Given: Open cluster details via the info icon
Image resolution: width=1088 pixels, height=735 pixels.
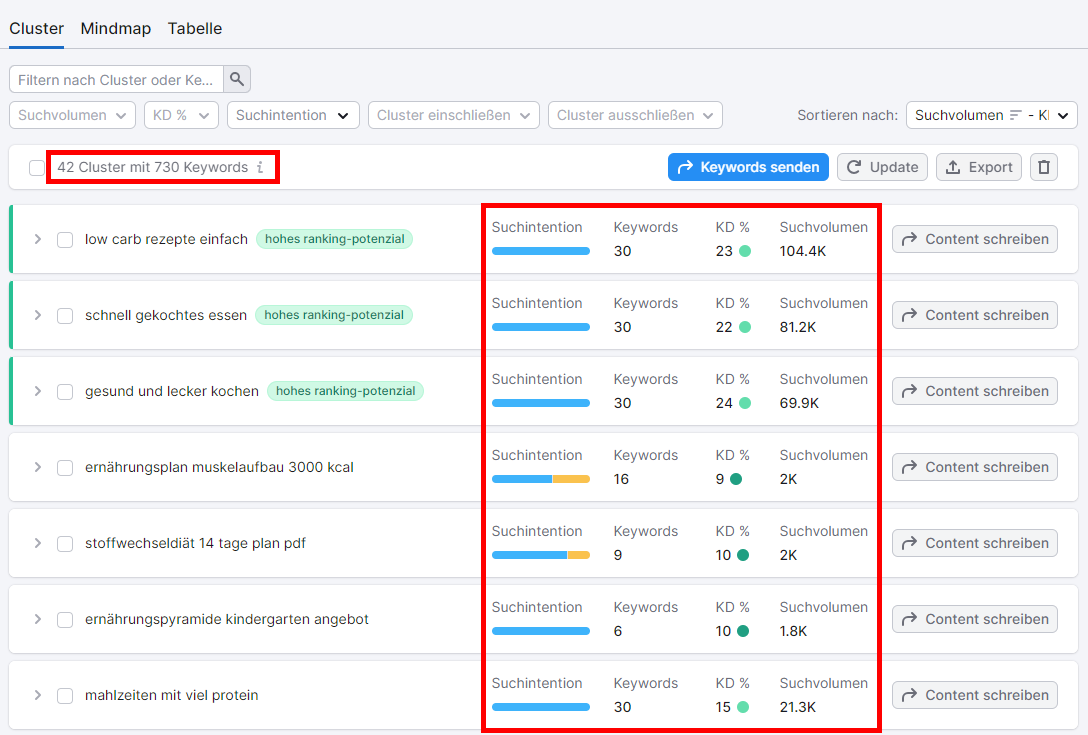Looking at the screenshot, I should pyautogui.click(x=260, y=167).
